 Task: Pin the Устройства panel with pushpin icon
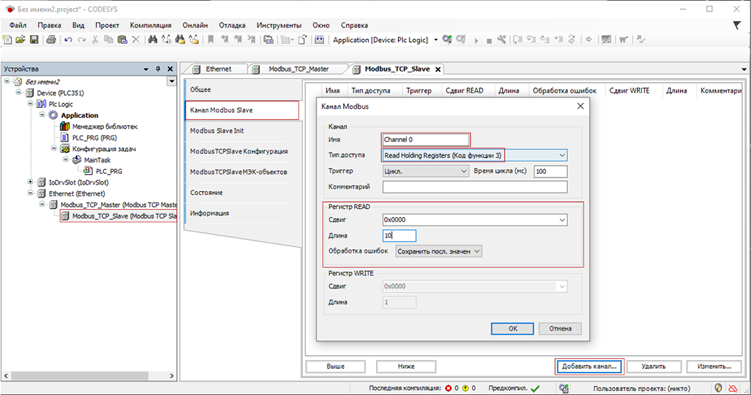158,69
